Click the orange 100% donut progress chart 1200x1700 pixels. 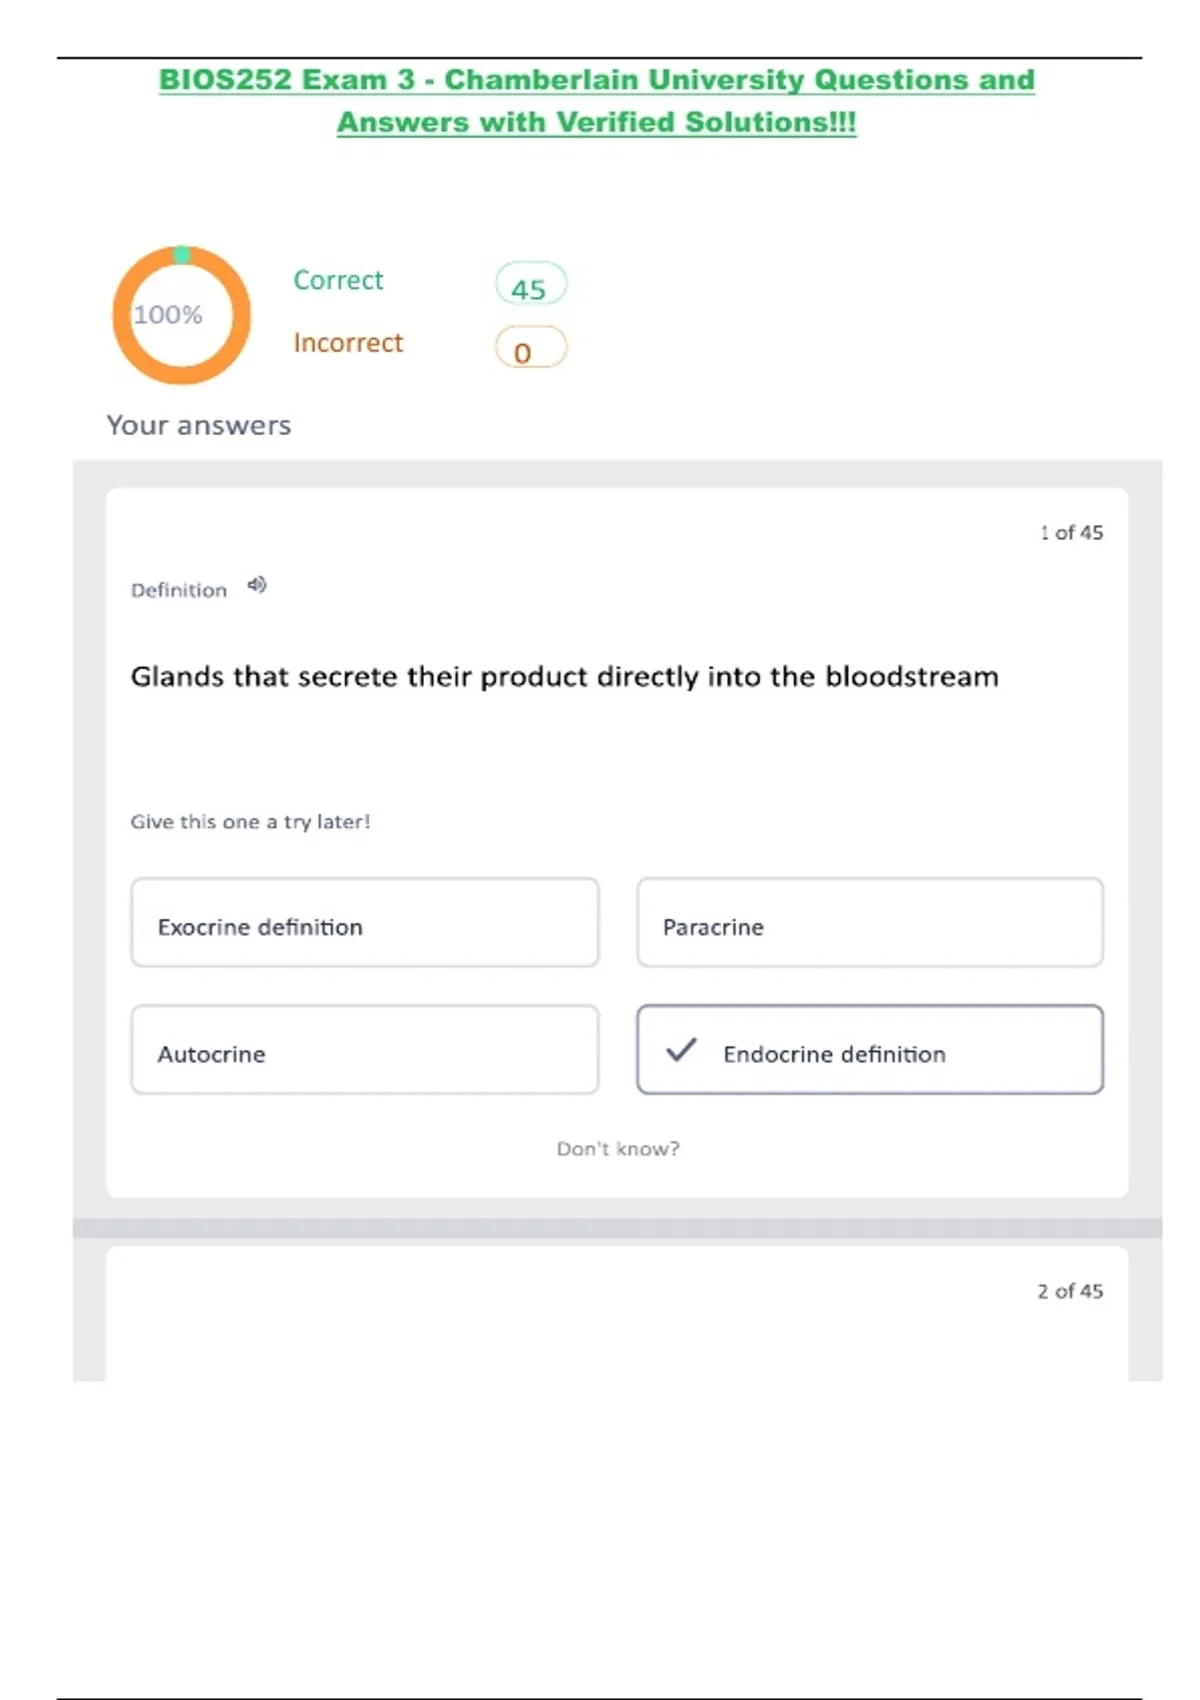181,315
